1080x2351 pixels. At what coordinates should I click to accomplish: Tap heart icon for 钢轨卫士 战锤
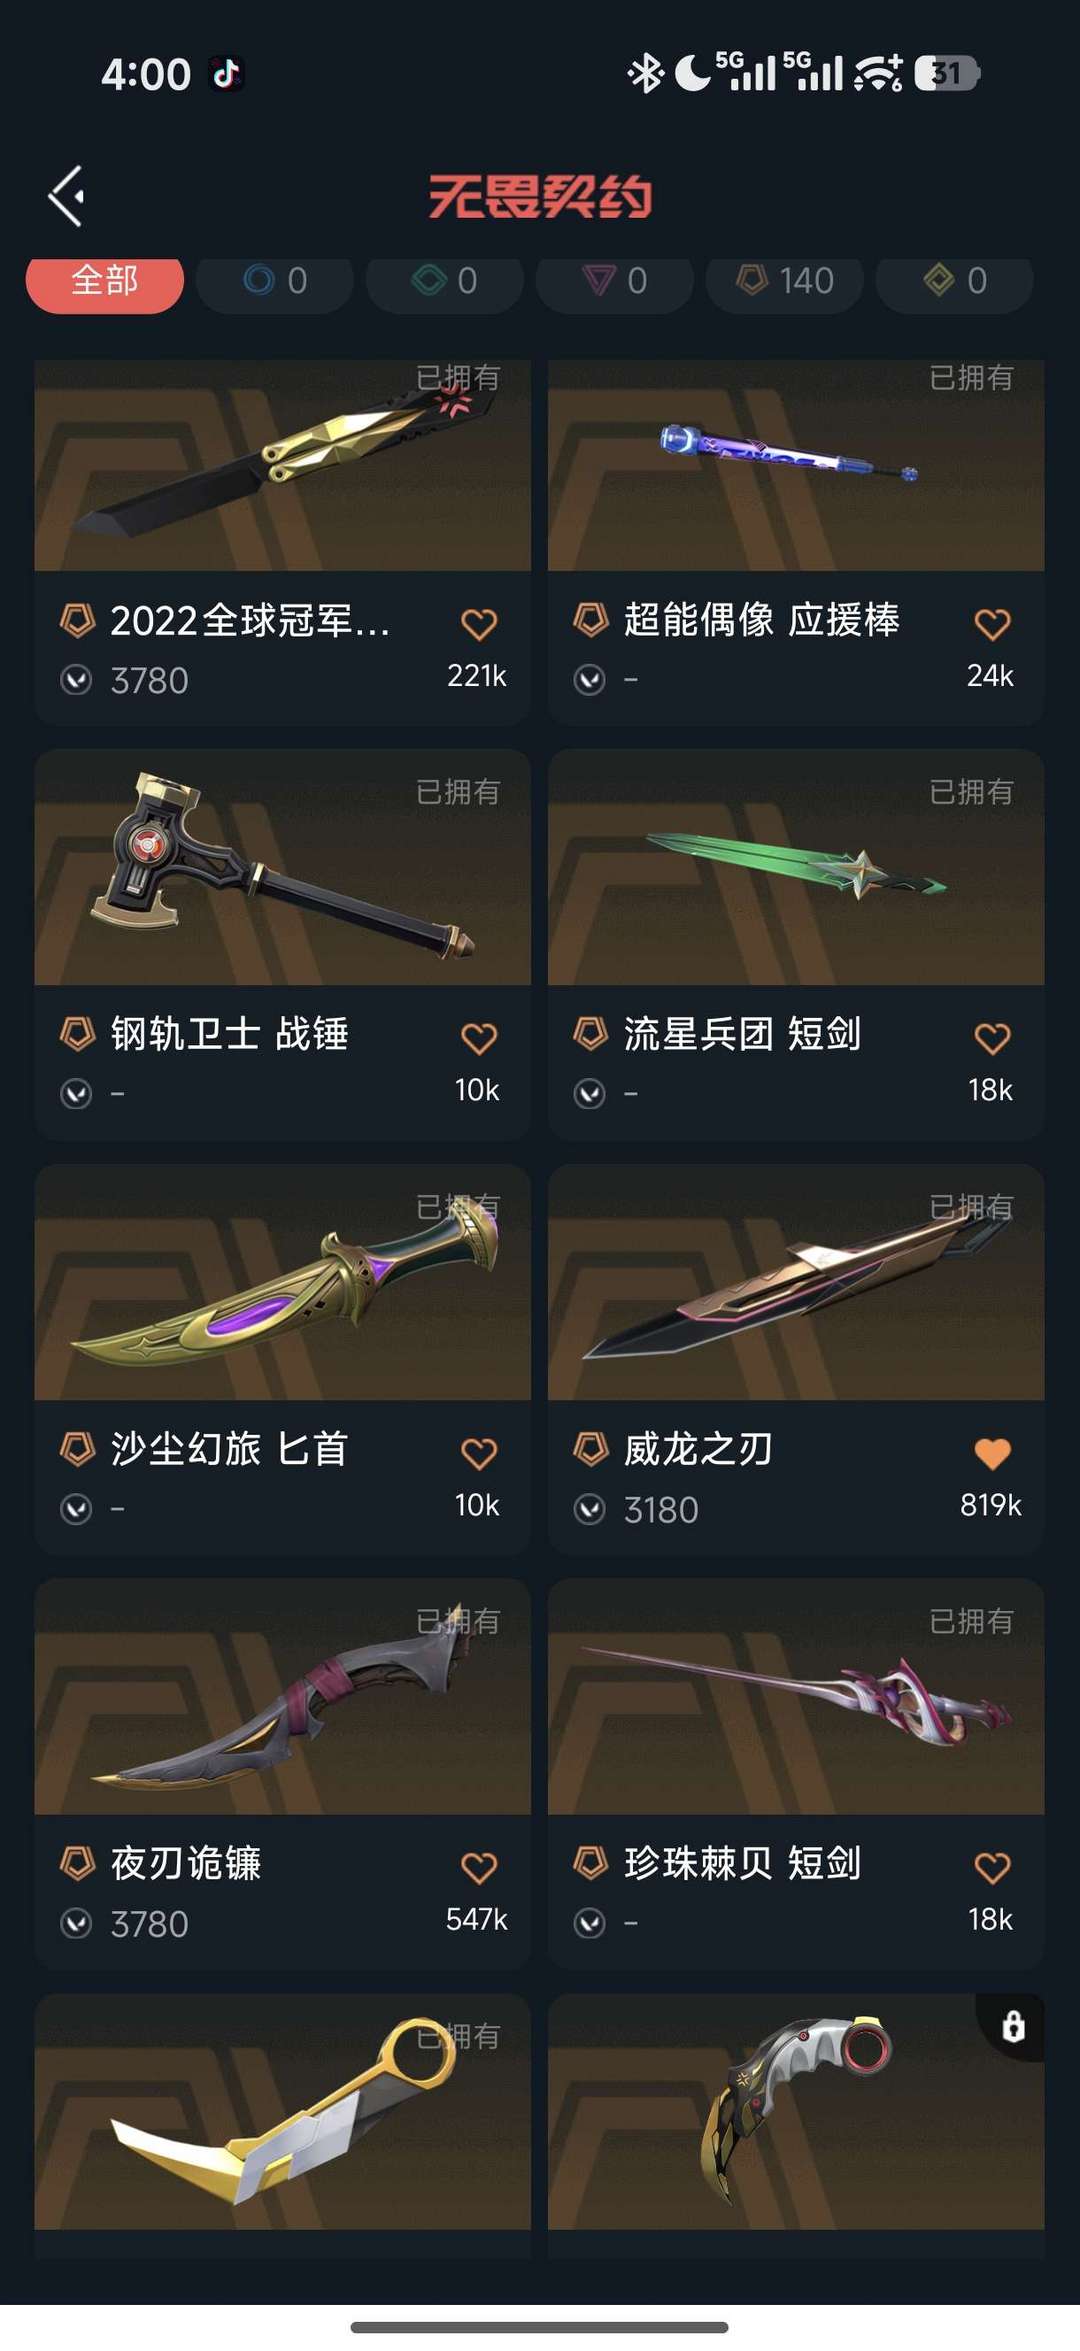479,1038
